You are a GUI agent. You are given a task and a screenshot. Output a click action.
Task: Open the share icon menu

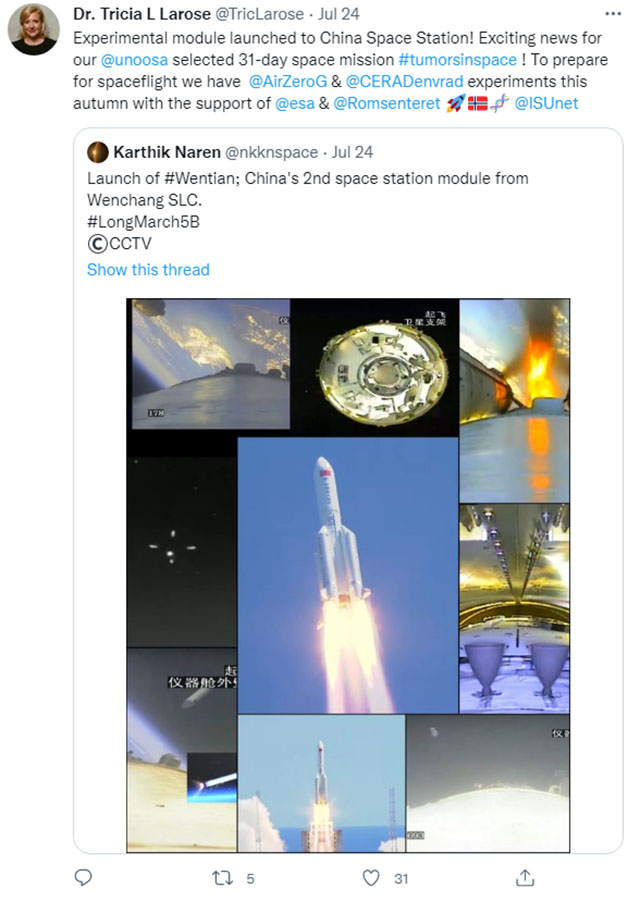pyautogui.click(x=524, y=878)
